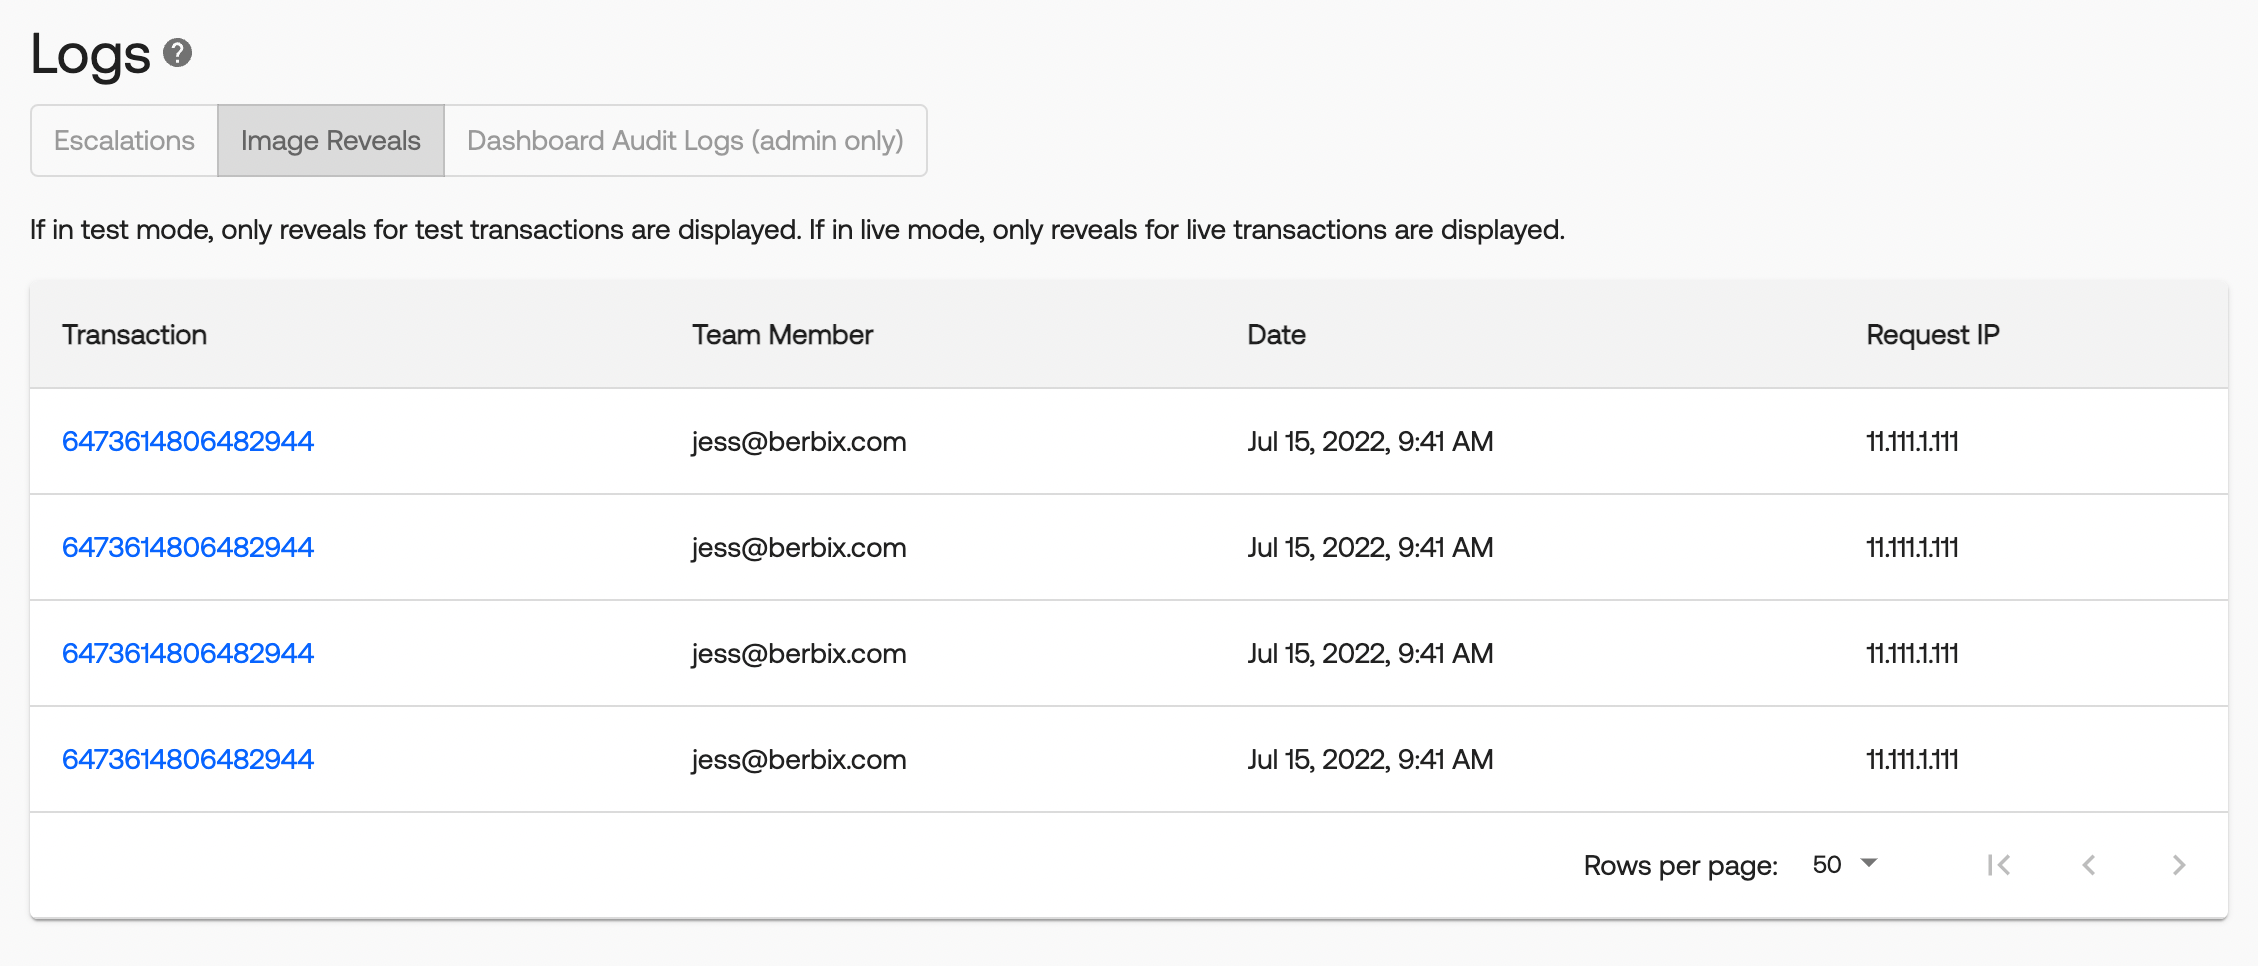Click the Transaction column header
This screenshot has width=2258, height=966.
pyautogui.click(x=135, y=335)
